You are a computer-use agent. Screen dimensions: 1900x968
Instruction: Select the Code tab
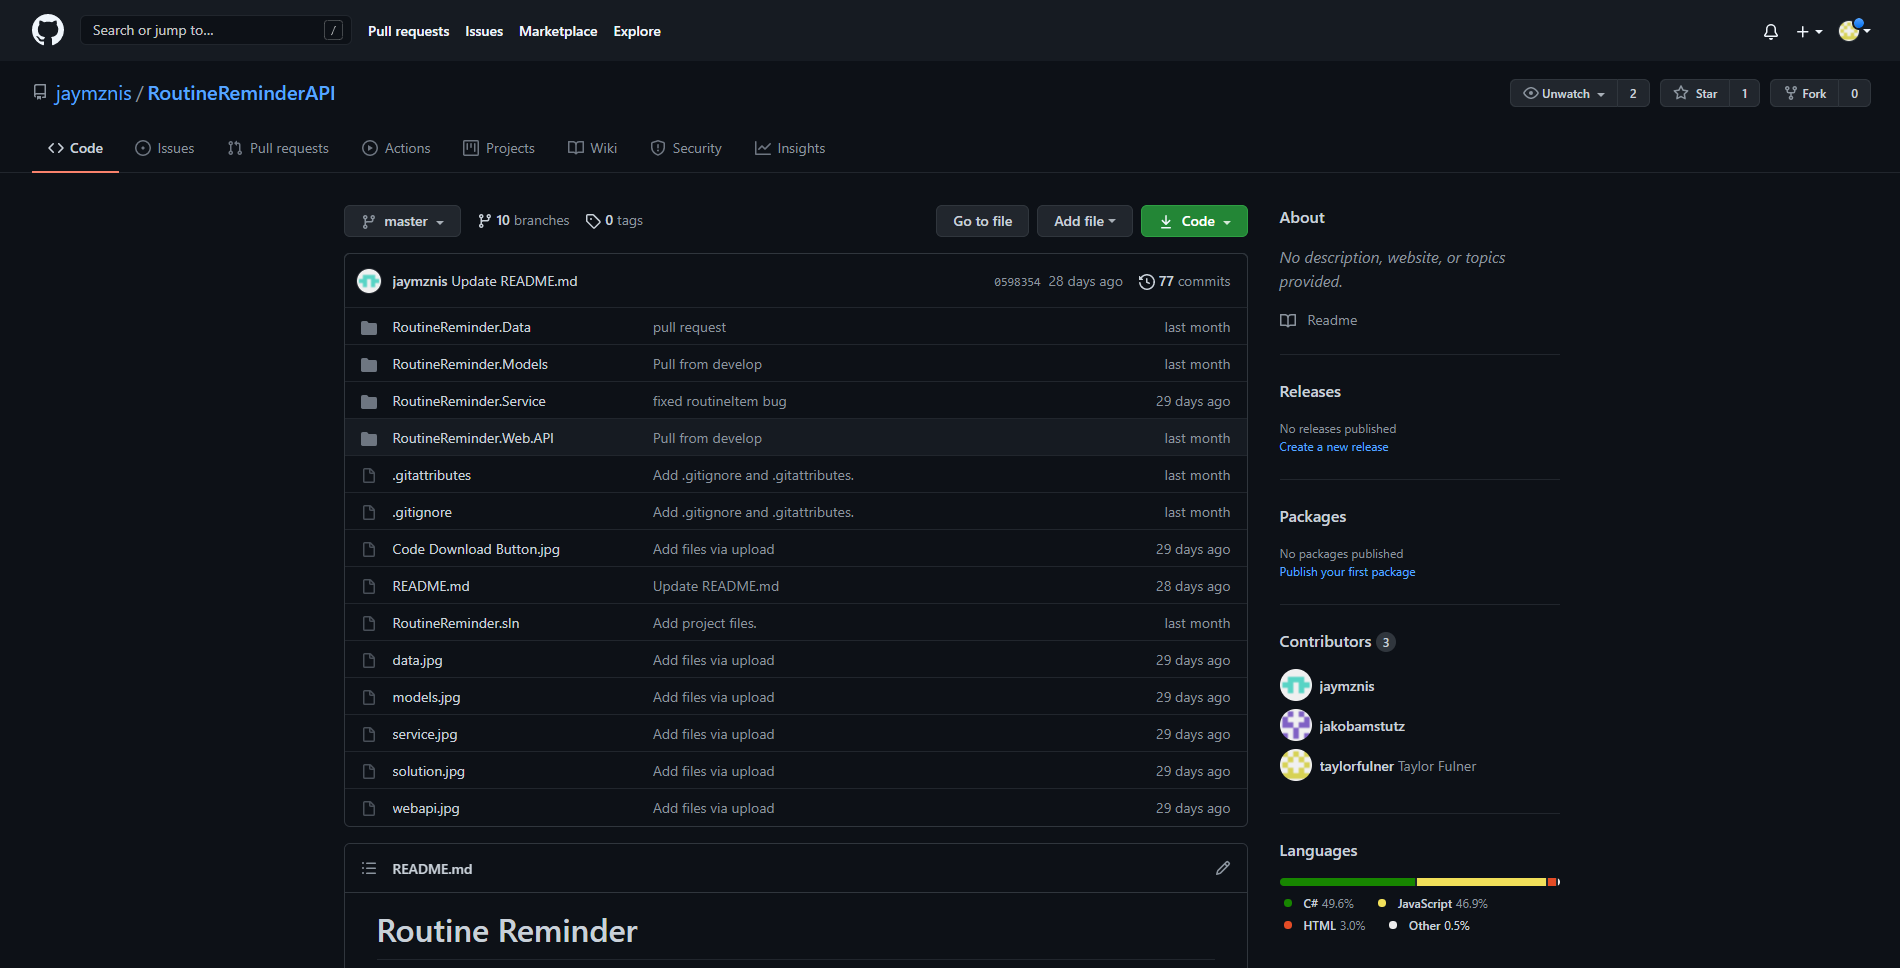(75, 148)
